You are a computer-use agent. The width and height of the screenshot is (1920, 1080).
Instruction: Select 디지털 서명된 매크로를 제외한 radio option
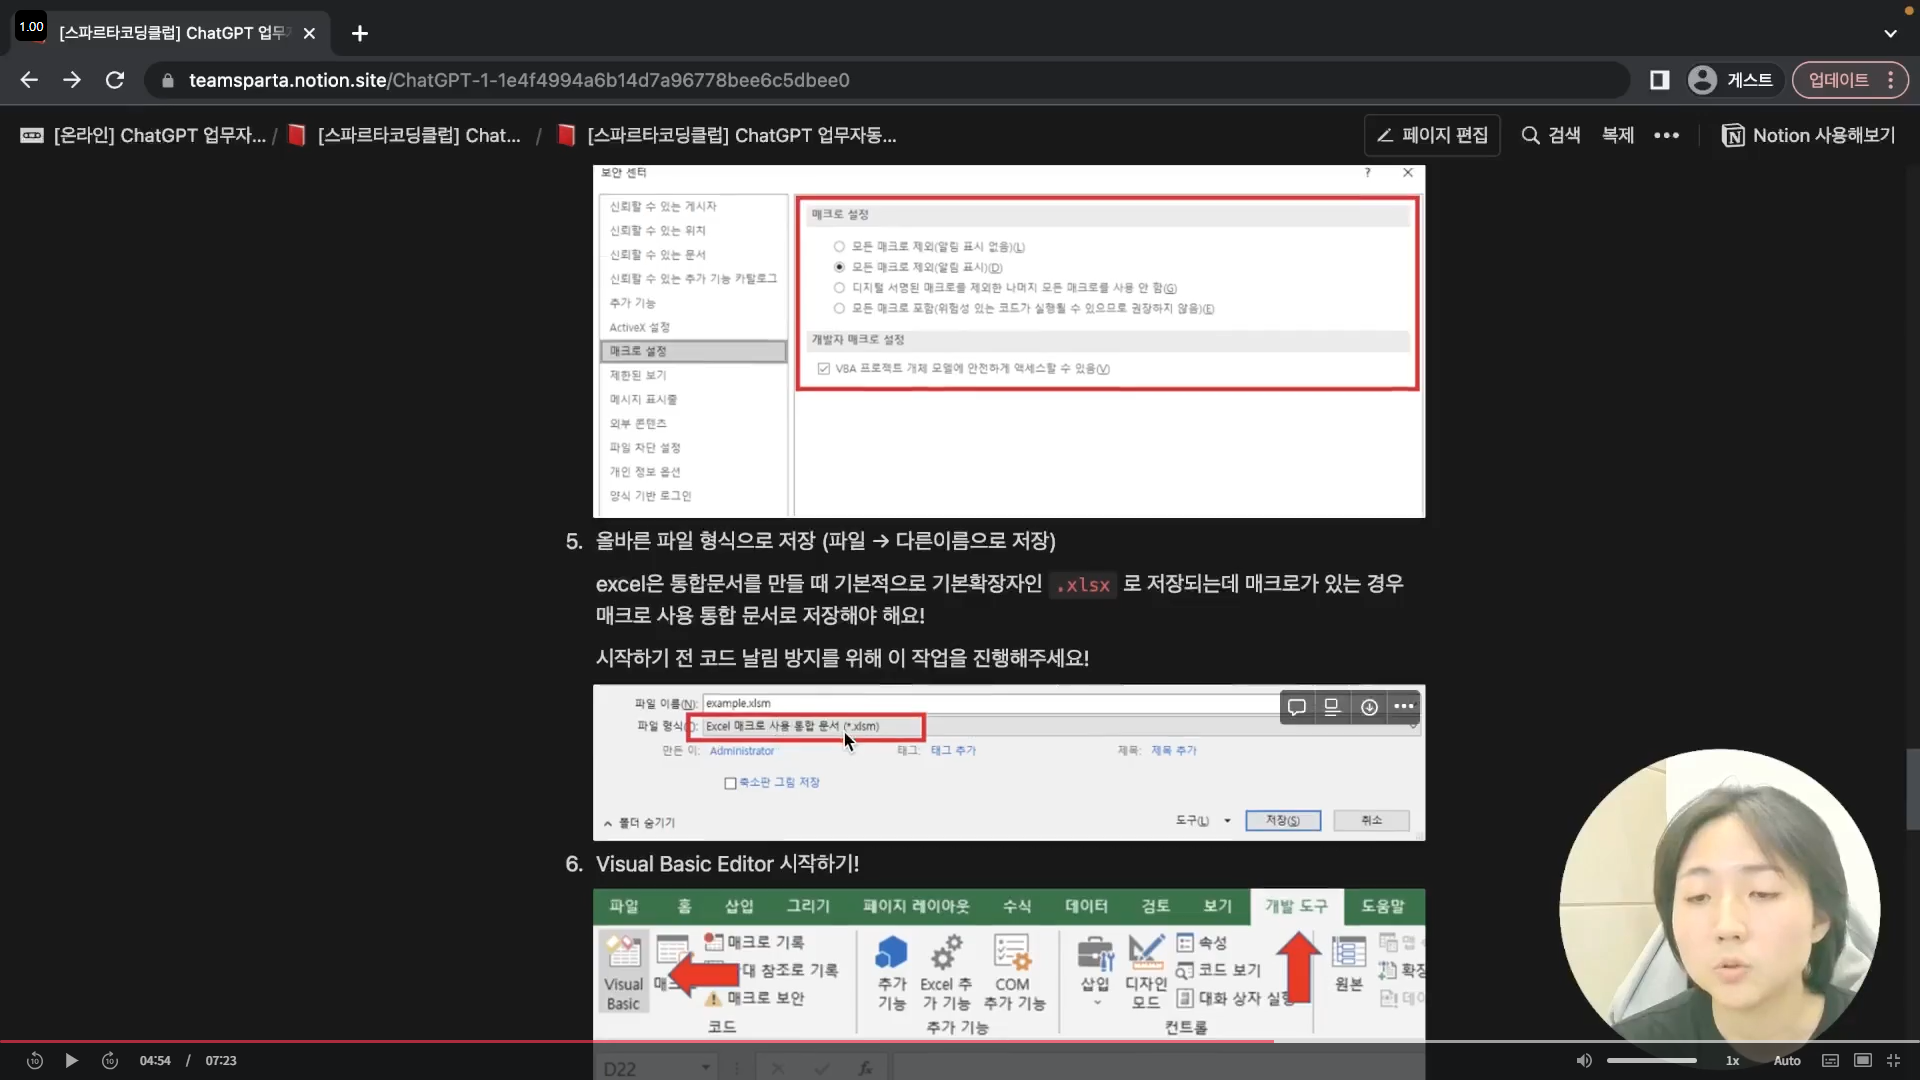click(839, 288)
